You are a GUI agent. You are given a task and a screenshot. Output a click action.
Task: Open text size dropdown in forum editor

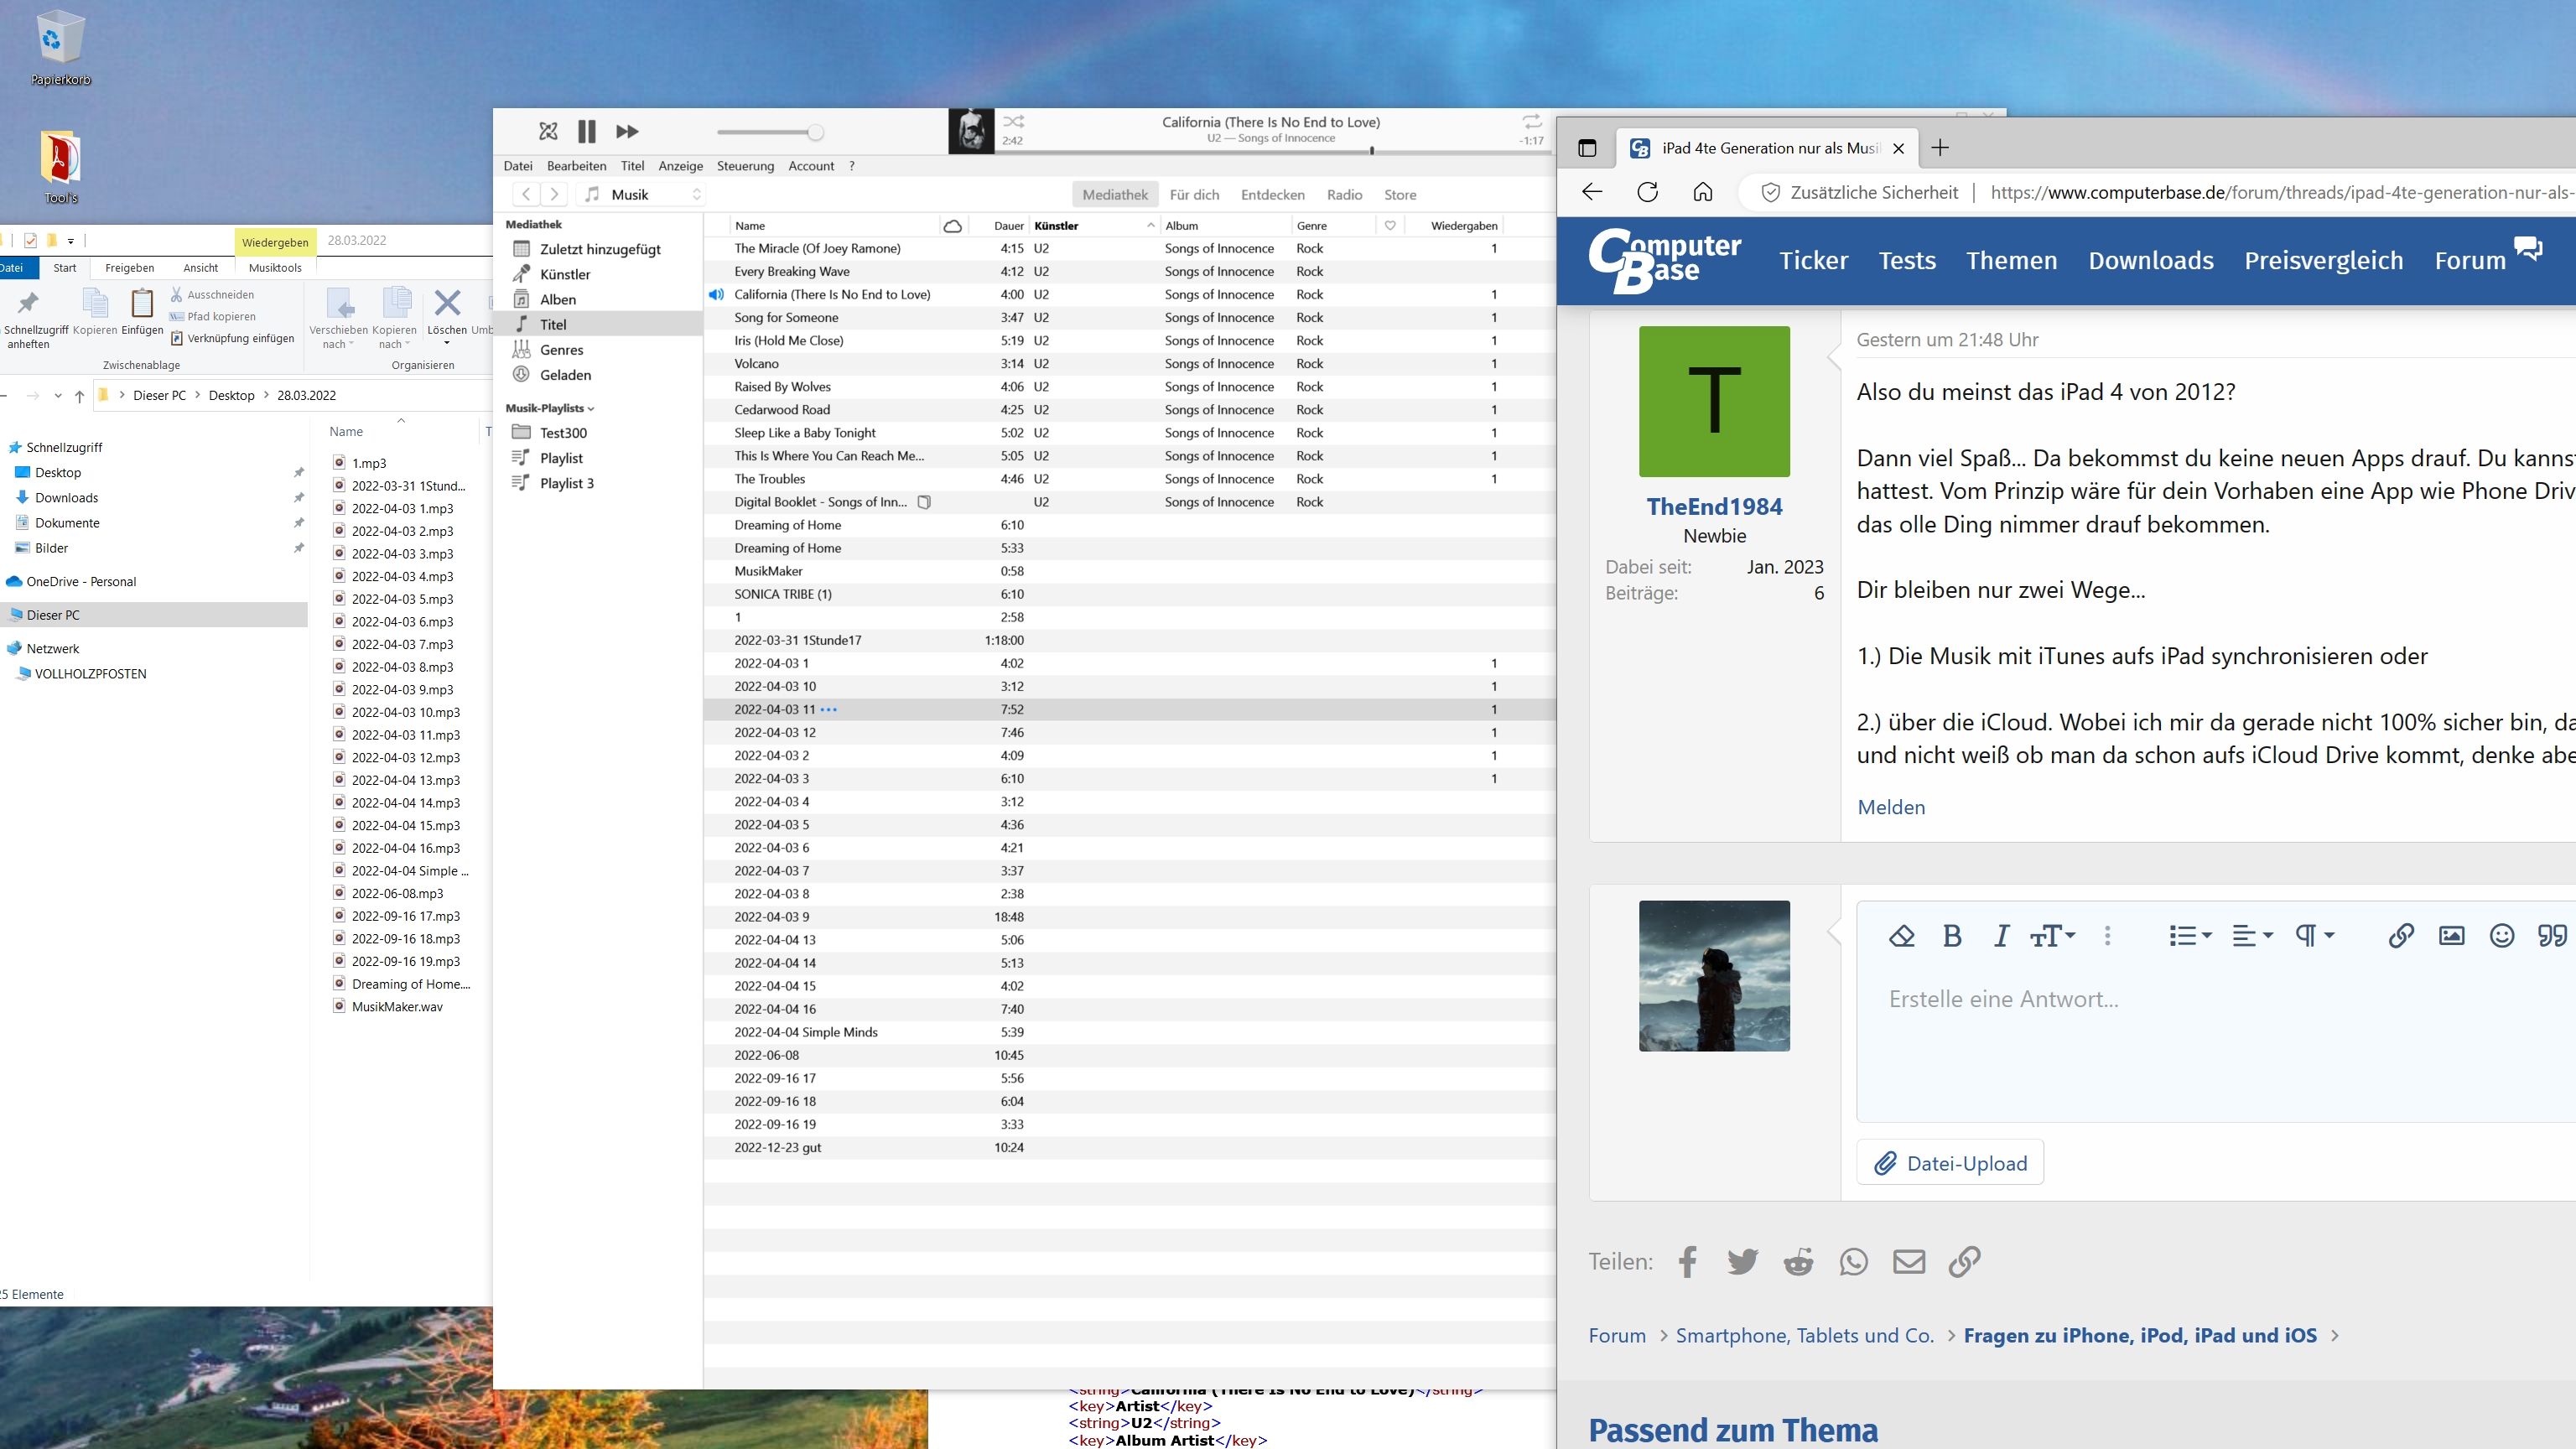[x=2052, y=936]
